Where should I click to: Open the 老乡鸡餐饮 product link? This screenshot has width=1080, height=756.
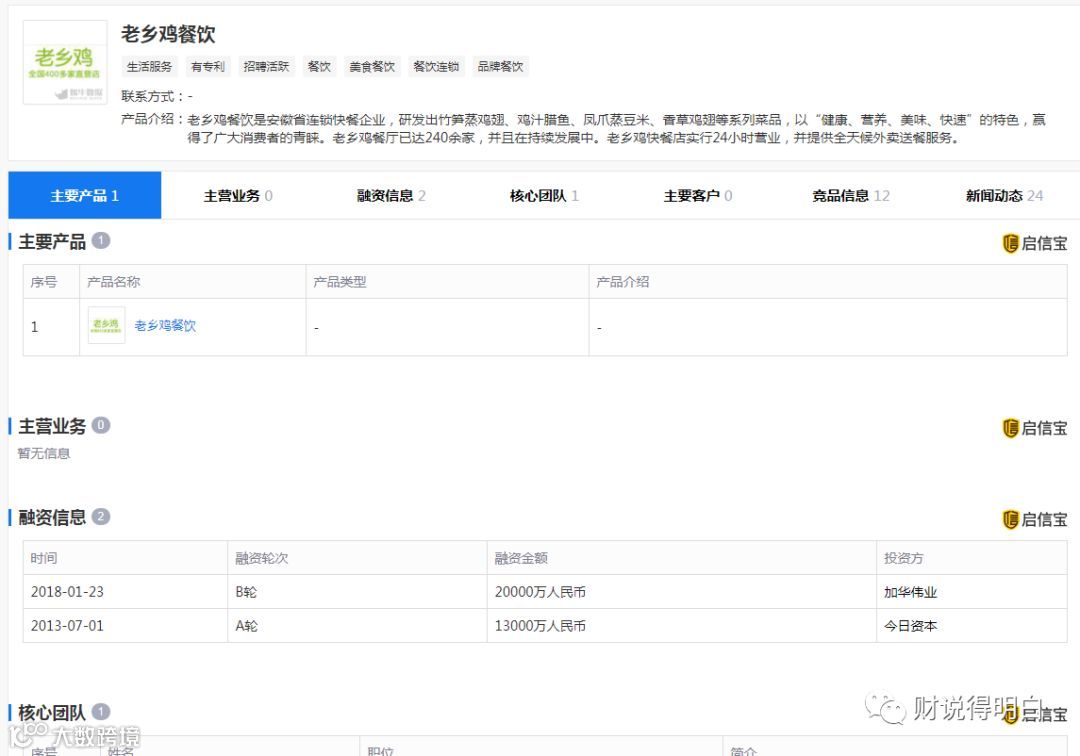pyautogui.click(x=165, y=326)
